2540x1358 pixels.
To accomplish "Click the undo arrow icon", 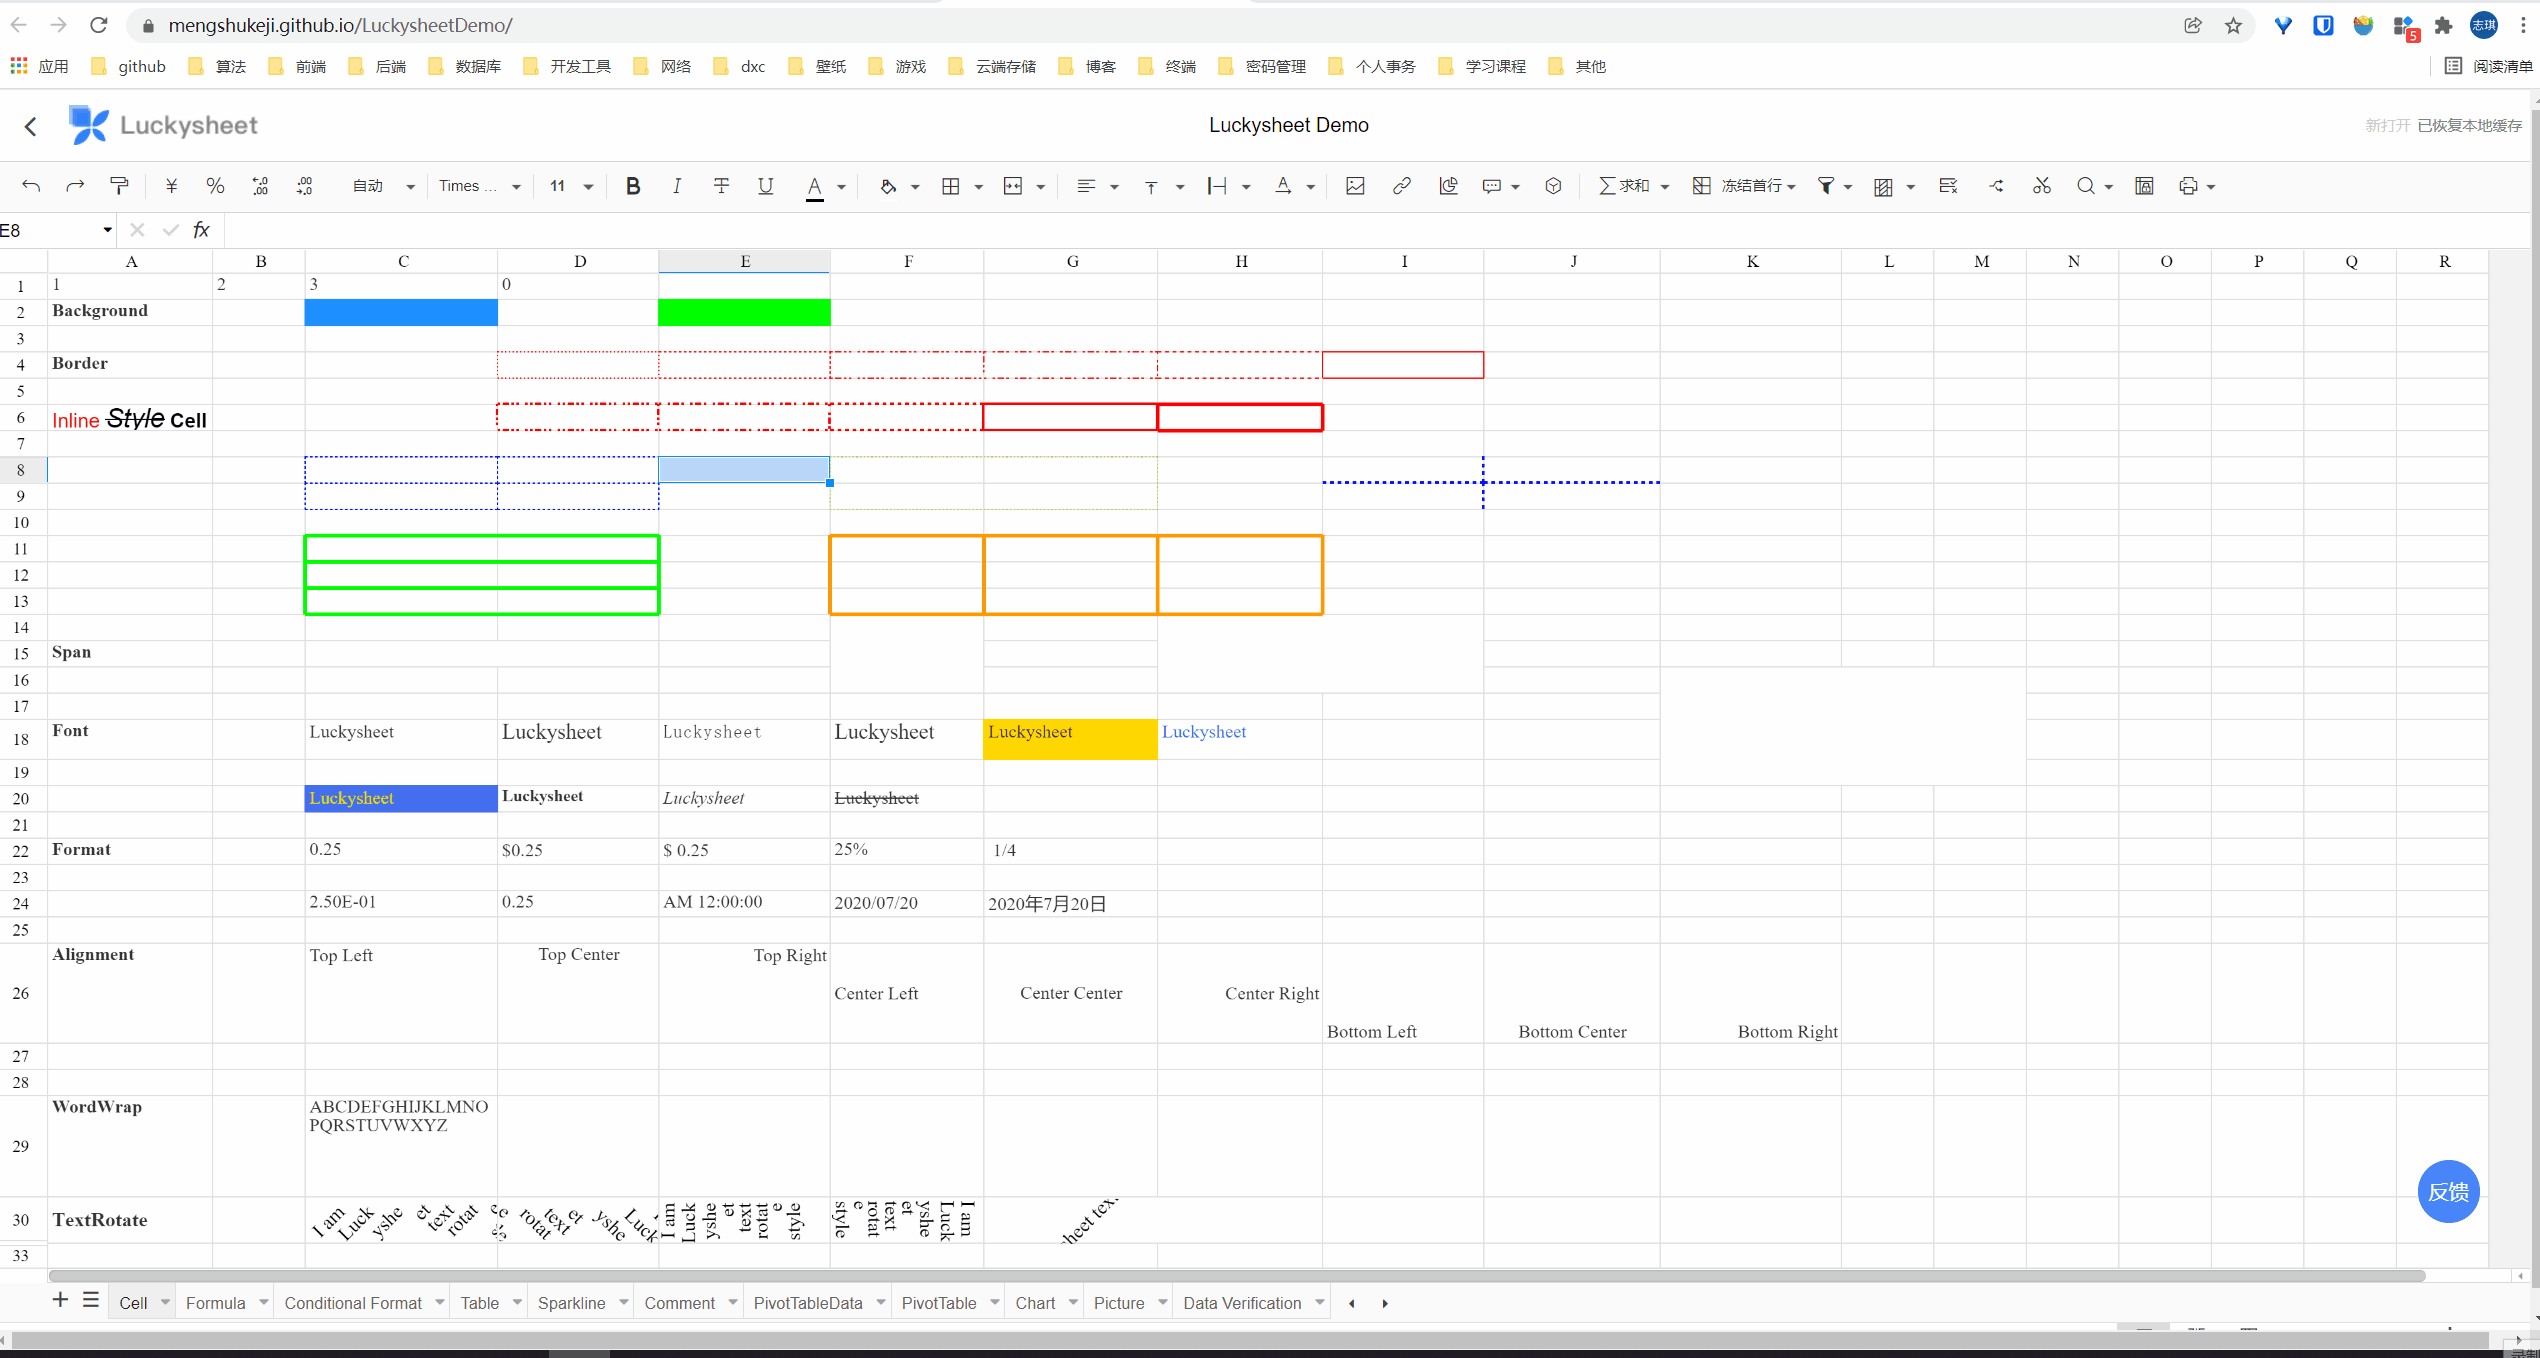I will click(x=31, y=186).
